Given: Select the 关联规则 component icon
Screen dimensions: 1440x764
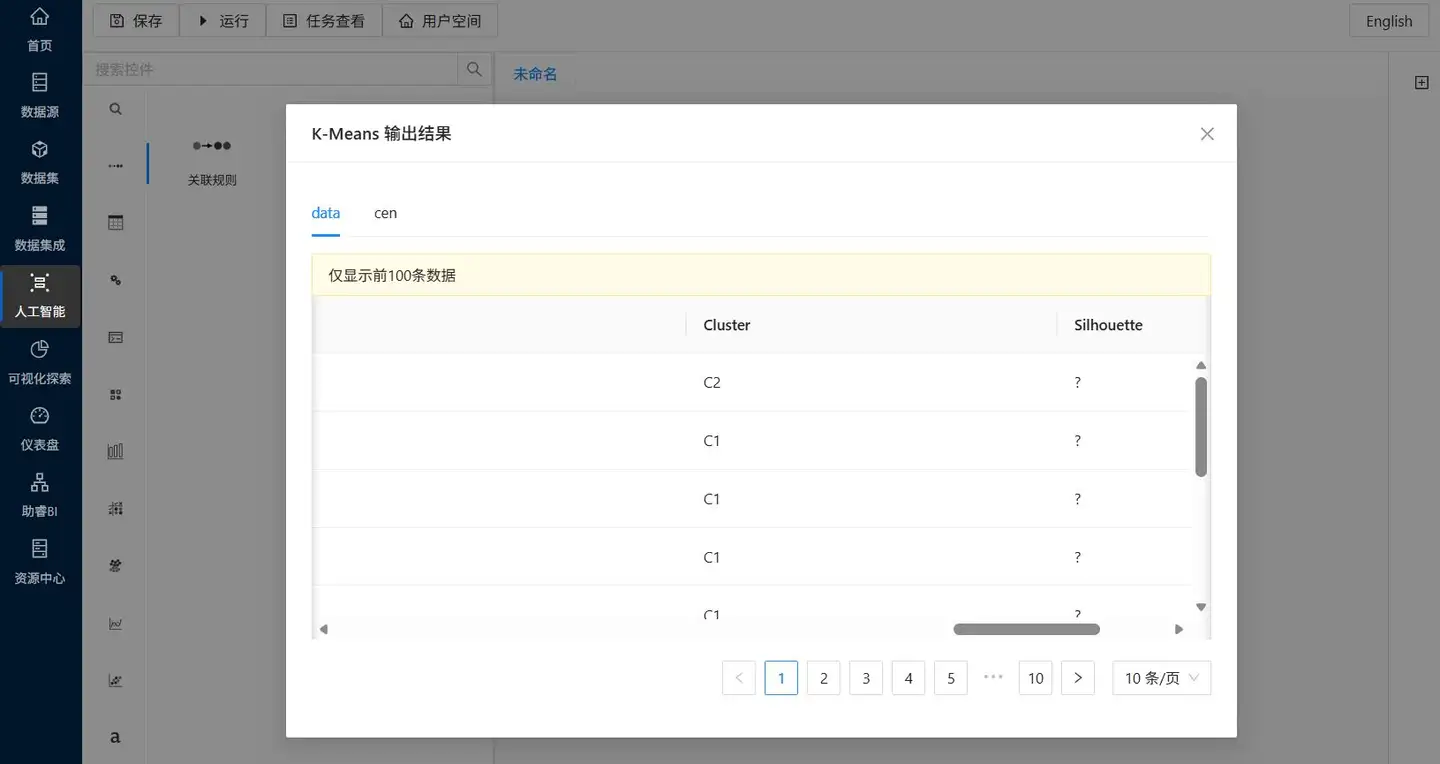Looking at the screenshot, I should (212, 146).
